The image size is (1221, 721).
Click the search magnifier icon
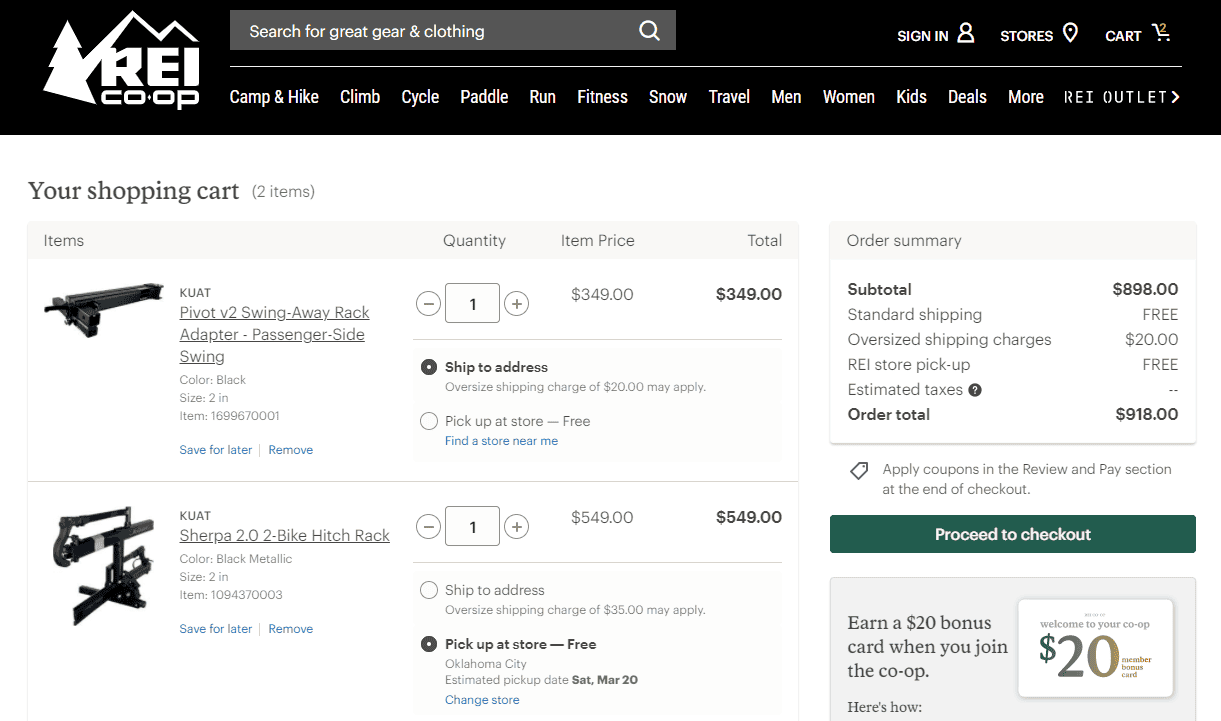tap(650, 31)
